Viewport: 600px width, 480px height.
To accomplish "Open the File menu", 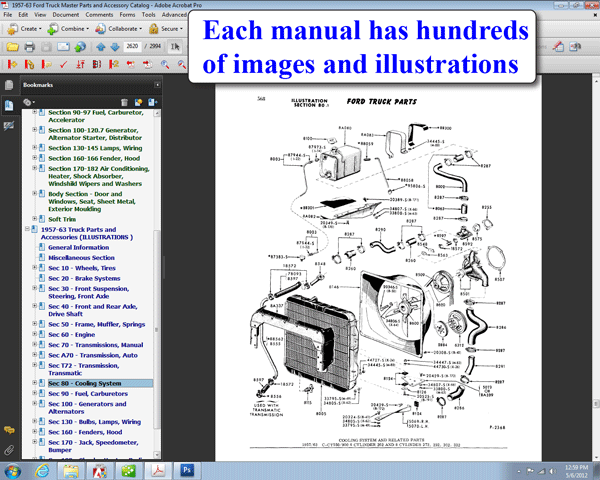I will pyautogui.click(x=8, y=15).
